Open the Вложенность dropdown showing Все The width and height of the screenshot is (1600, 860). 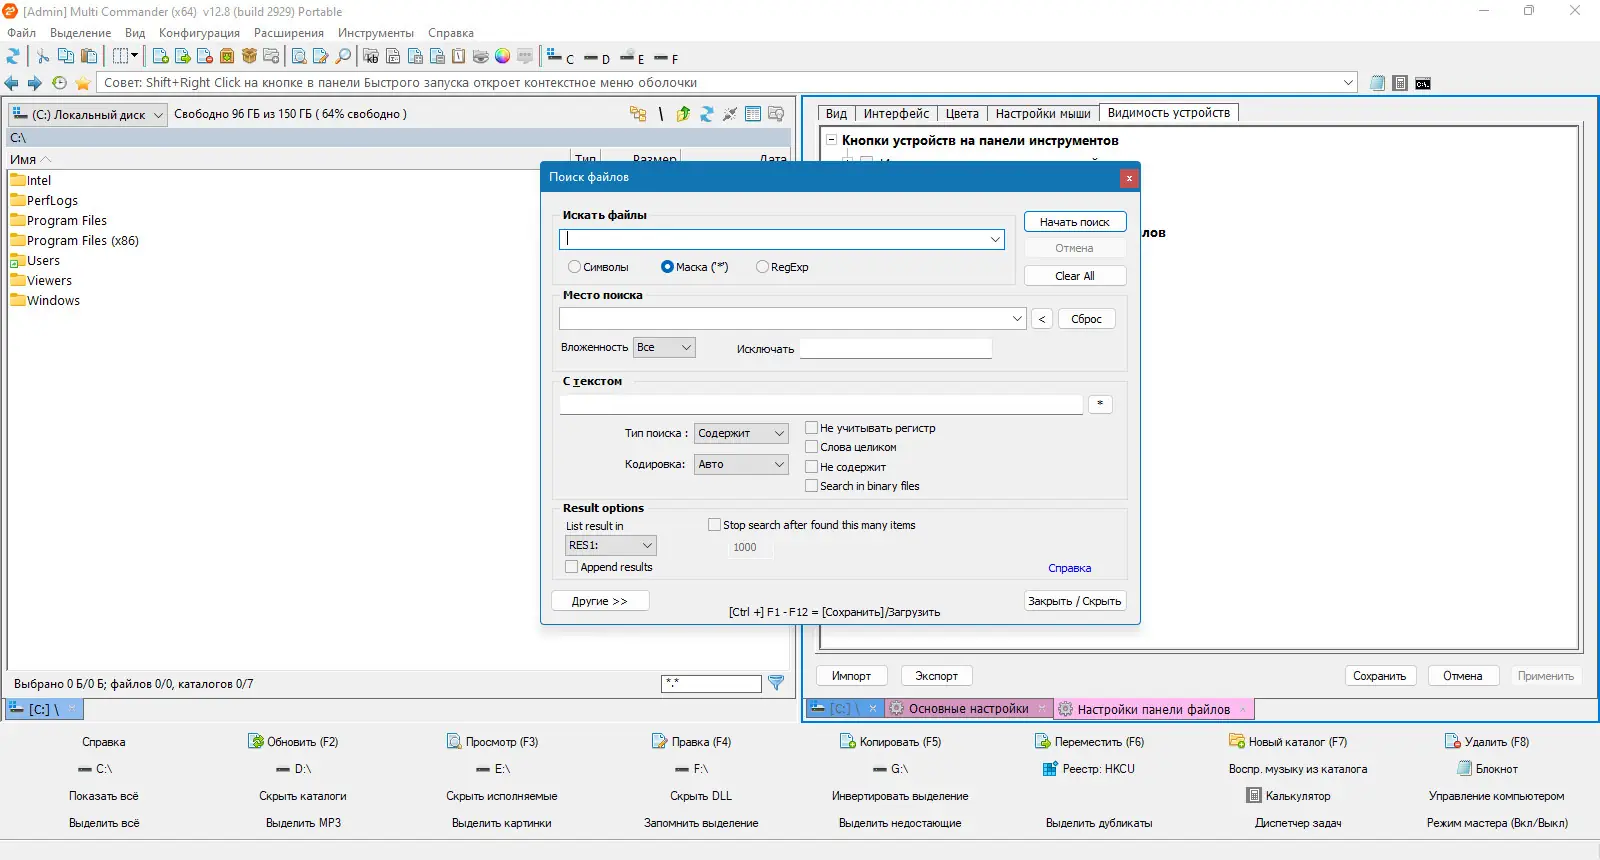[x=664, y=347]
